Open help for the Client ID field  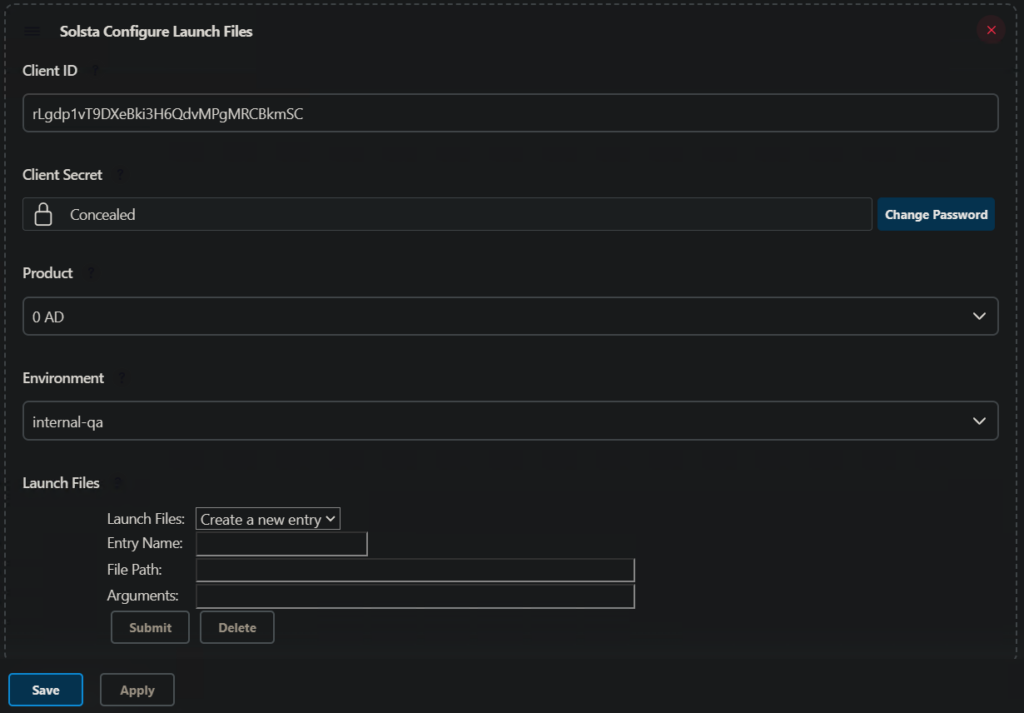95,71
